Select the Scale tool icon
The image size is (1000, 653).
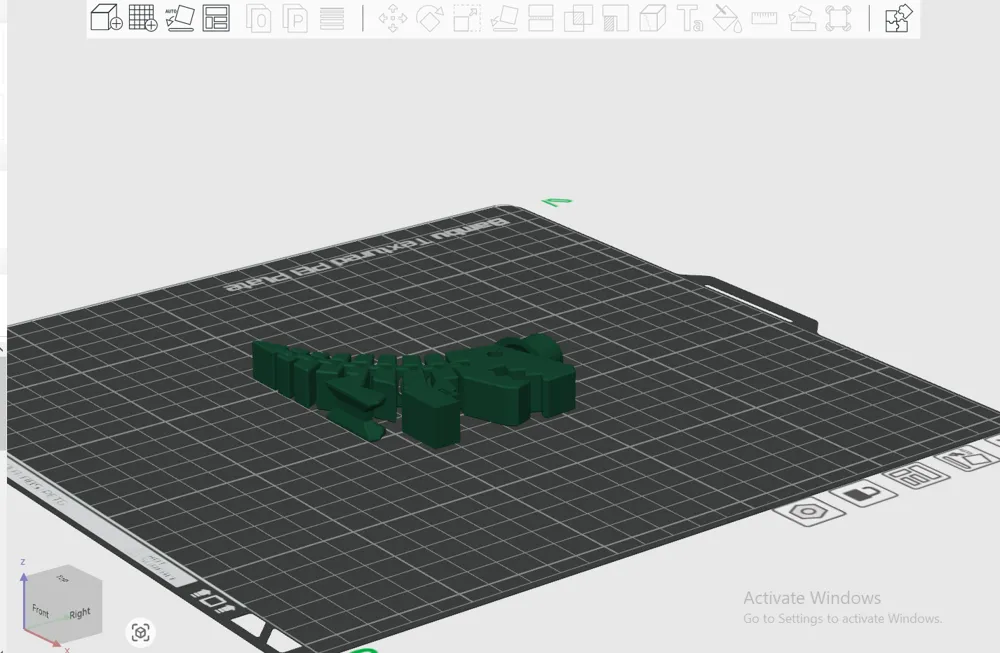[467, 18]
